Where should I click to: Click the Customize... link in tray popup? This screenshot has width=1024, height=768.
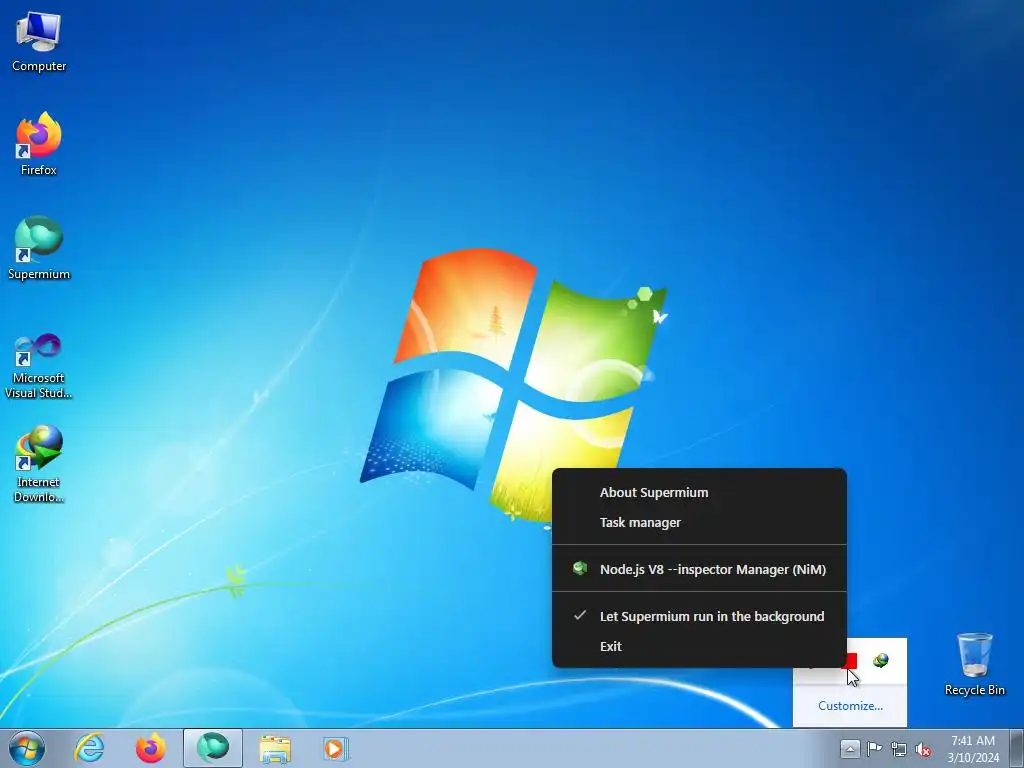(850, 706)
